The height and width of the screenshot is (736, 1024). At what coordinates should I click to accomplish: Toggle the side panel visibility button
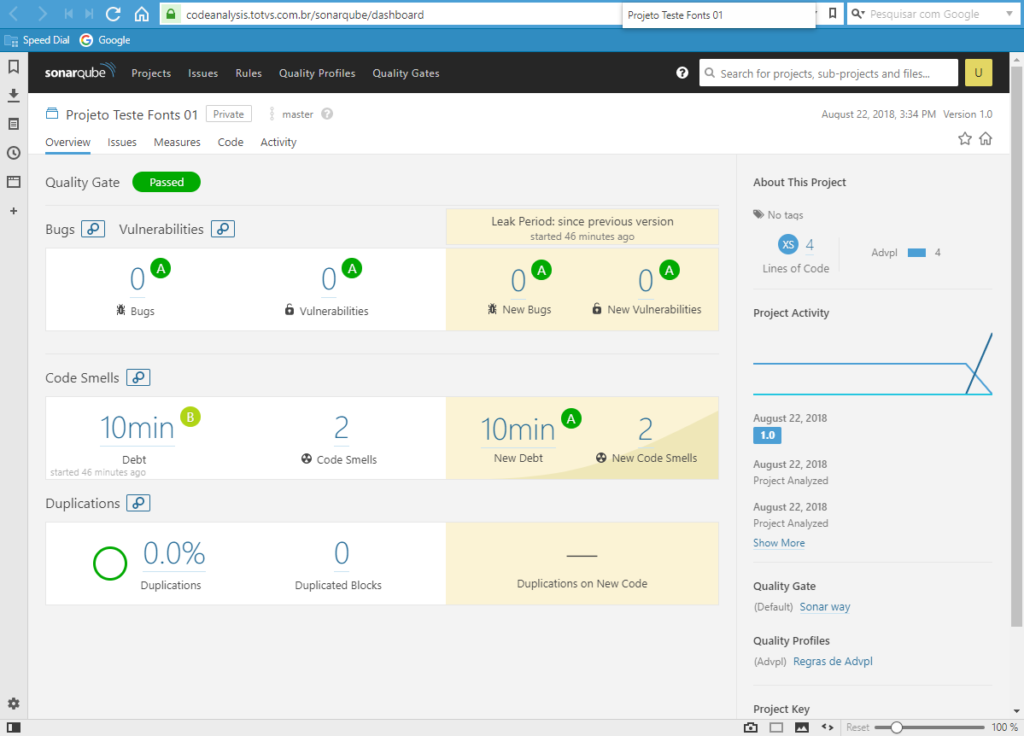pyautogui.click(x=14, y=727)
